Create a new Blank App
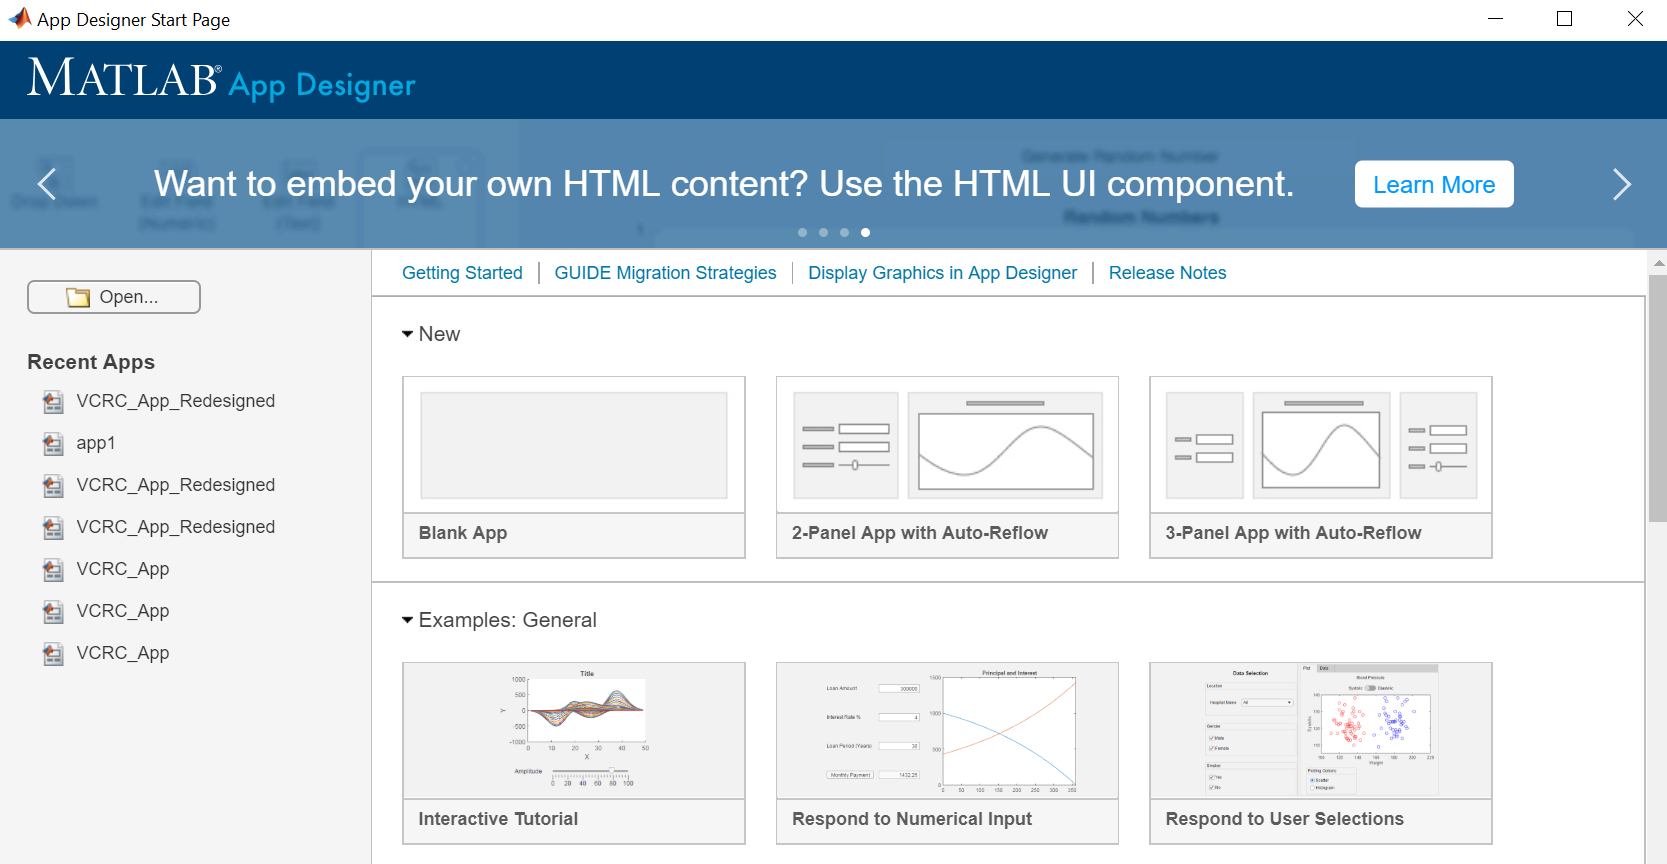The width and height of the screenshot is (1667, 864). (573, 467)
